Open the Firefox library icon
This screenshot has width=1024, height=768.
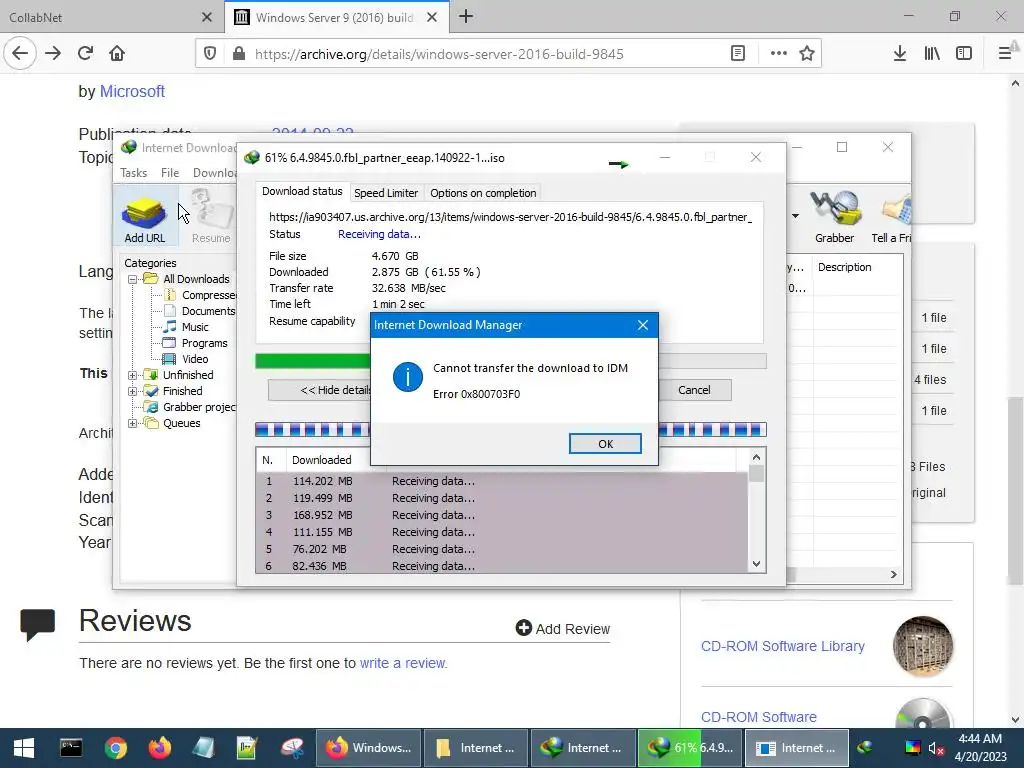pyautogui.click(x=932, y=54)
